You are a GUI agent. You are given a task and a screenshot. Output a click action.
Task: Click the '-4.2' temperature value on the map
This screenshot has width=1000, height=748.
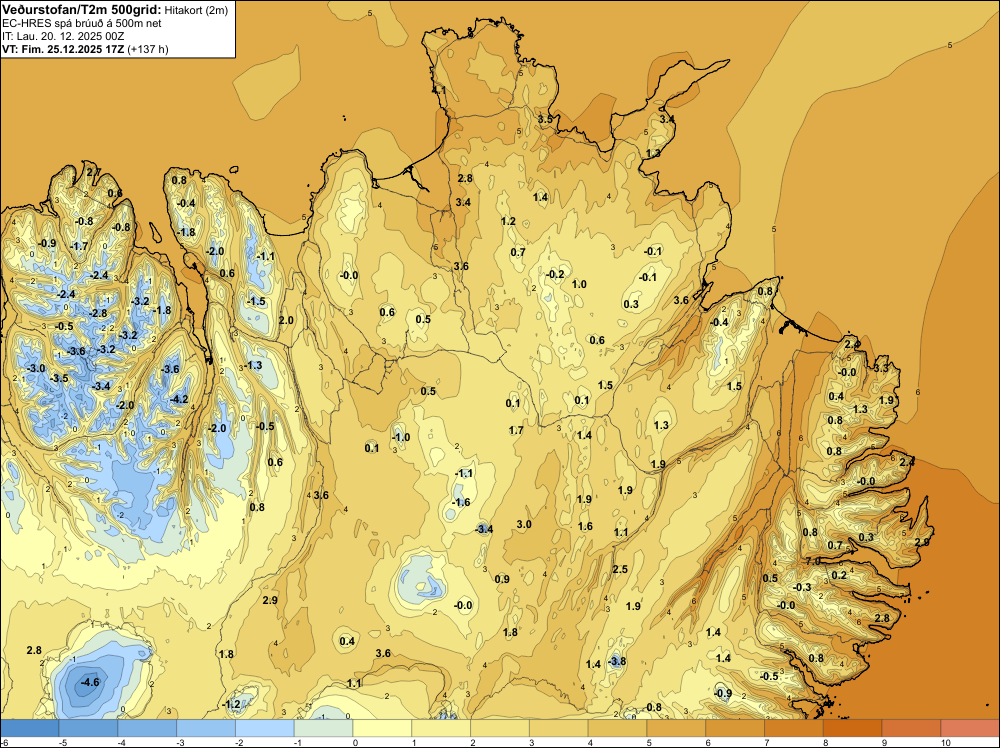(x=179, y=400)
